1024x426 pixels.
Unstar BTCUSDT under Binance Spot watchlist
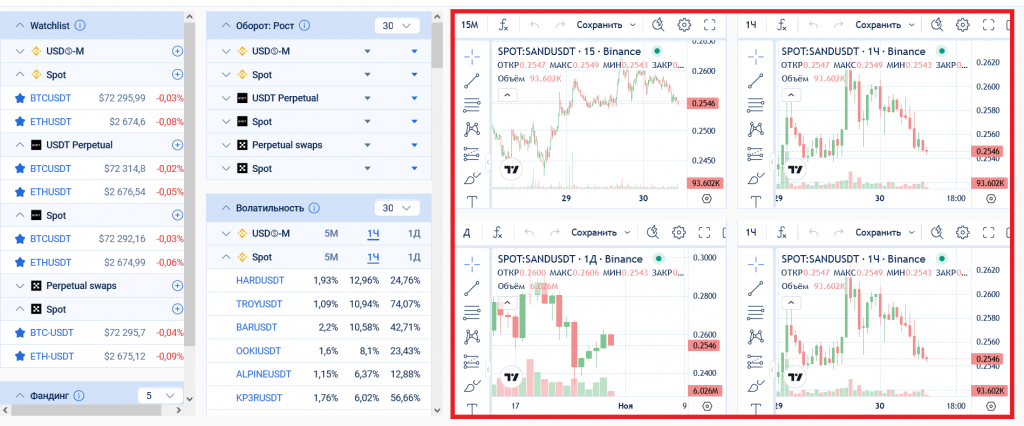coord(19,98)
